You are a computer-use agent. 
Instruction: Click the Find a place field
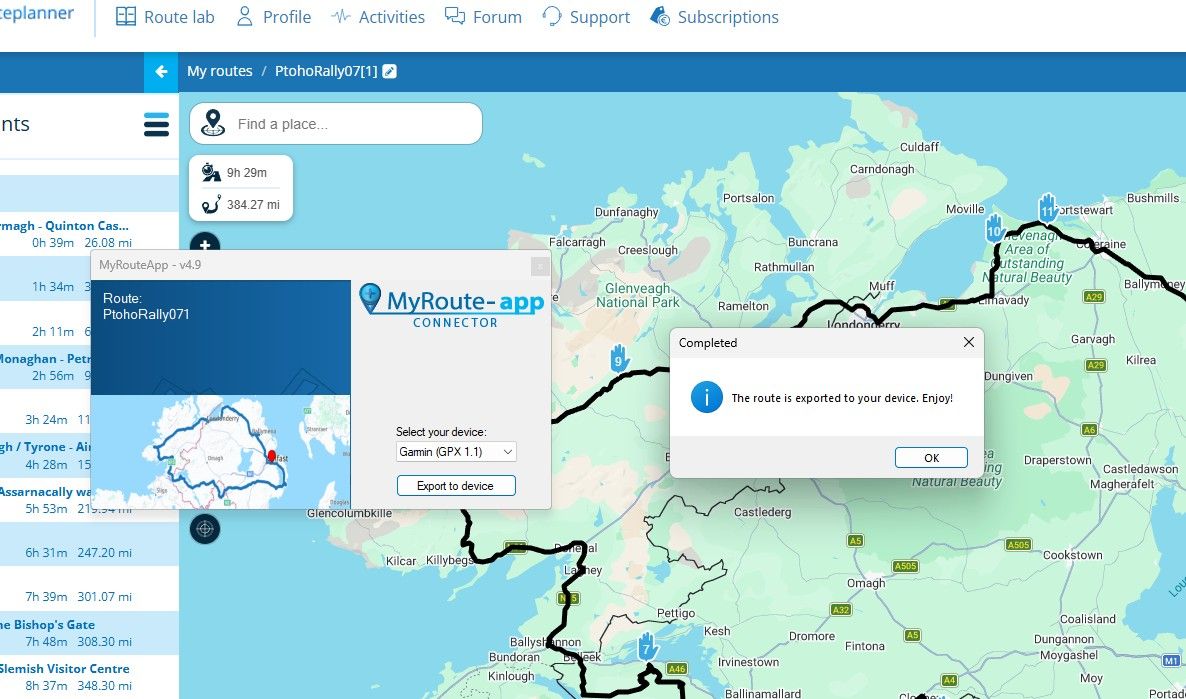pos(336,123)
